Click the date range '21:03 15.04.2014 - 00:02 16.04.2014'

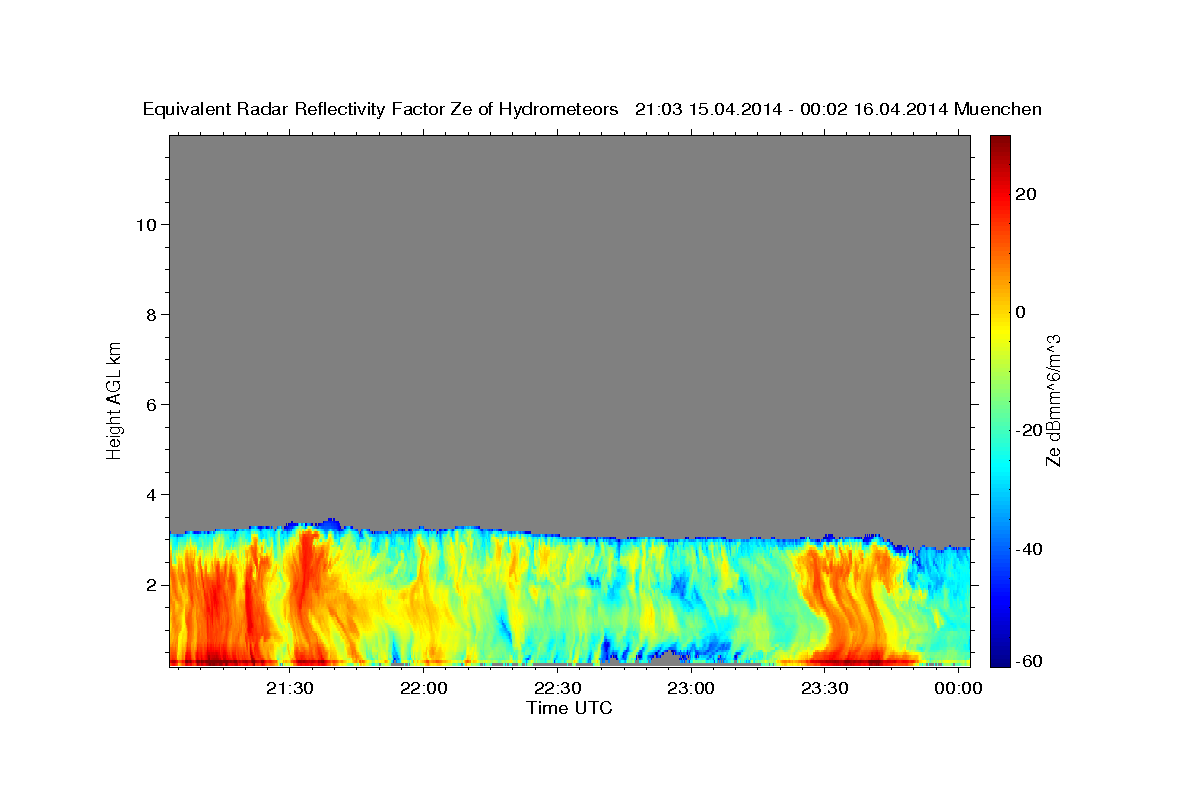(x=792, y=110)
